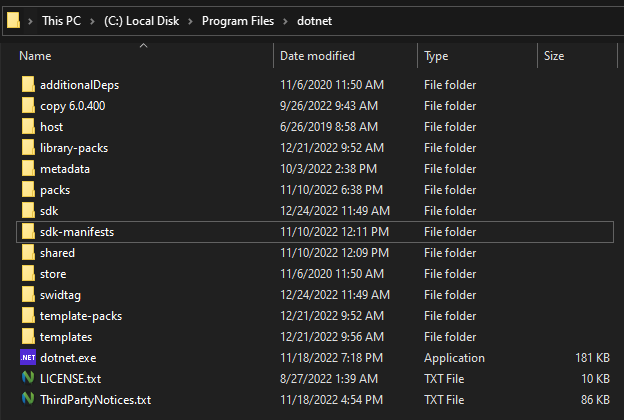
Task: Select the library-packs folder name
Action: [x=74, y=148]
